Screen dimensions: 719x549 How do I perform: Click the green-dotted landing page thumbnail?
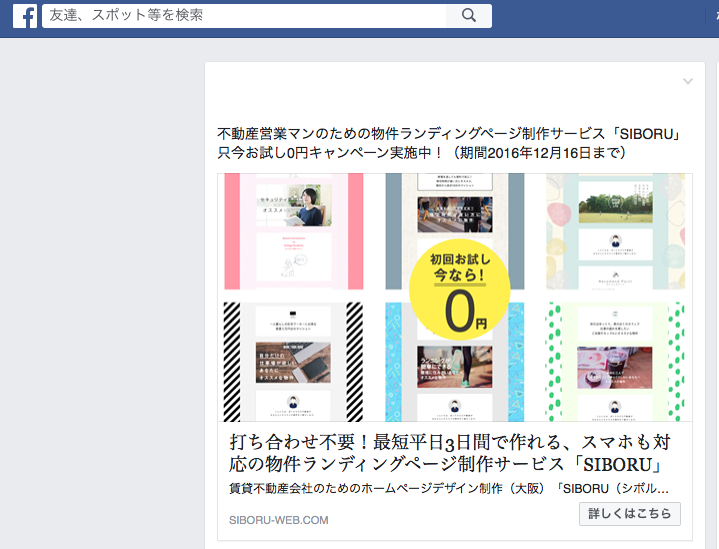pyautogui.click(x=615, y=361)
